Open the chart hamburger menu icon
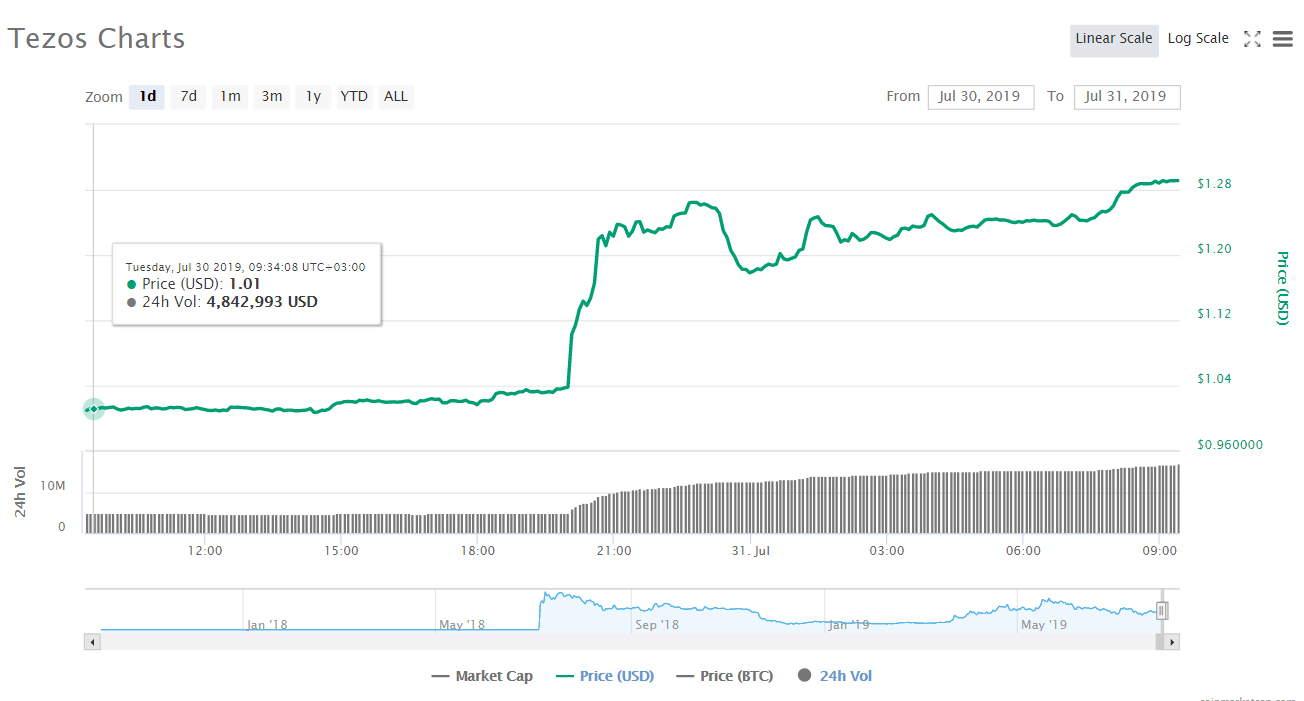Image resolution: width=1304 pixels, height=701 pixels. pyautogui.click(x=1283, y=39)
